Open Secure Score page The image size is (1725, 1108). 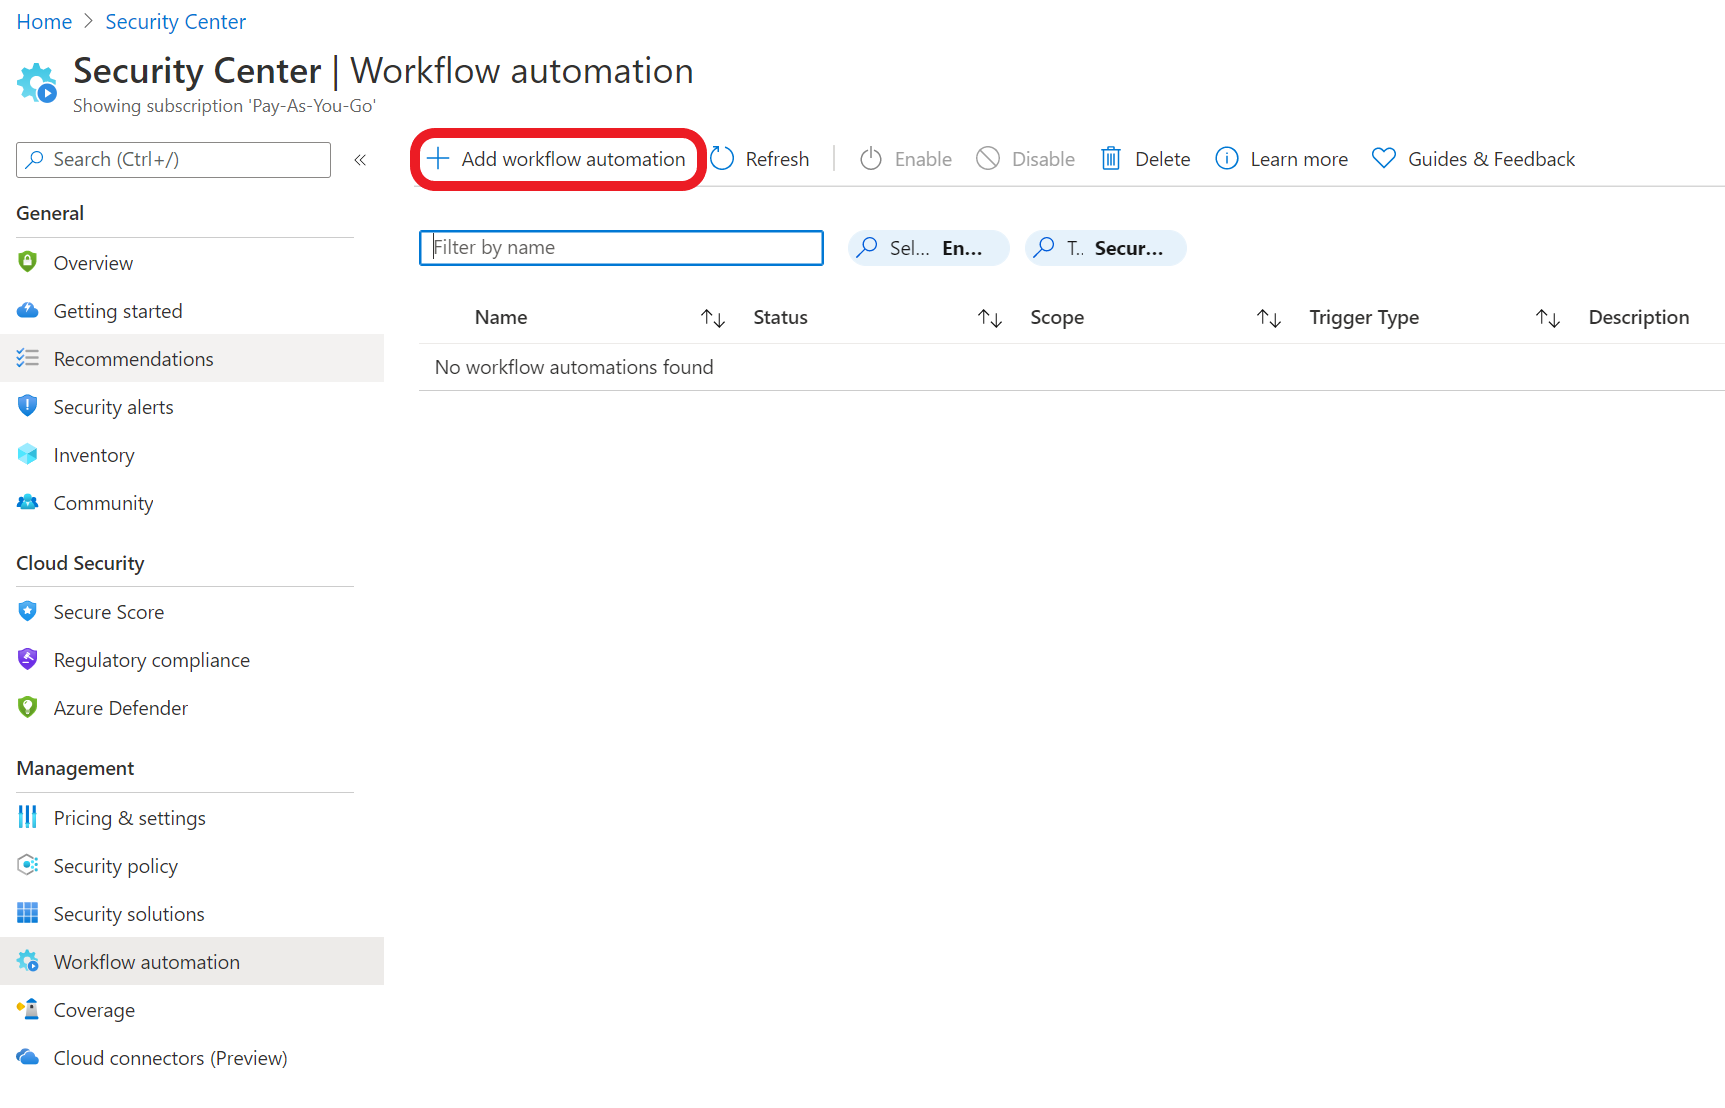[x=192, y=612]
